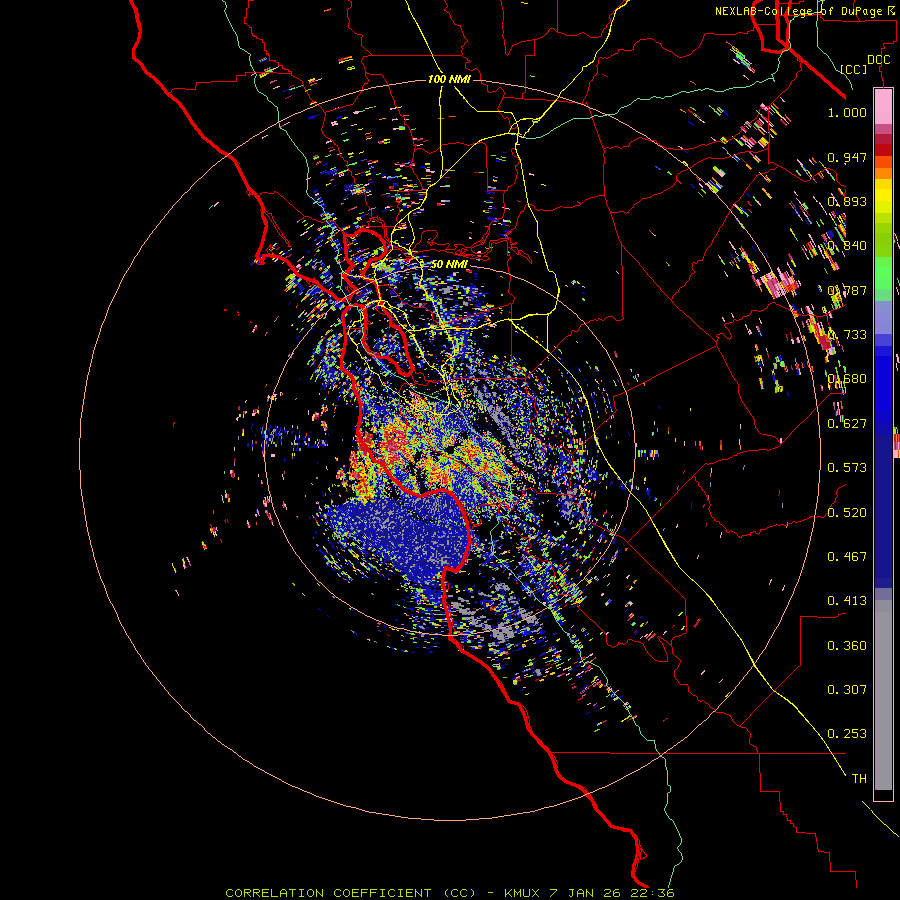900x900 pixels.
Task: Click the 0.627 scale value
Action: point(847,423)
